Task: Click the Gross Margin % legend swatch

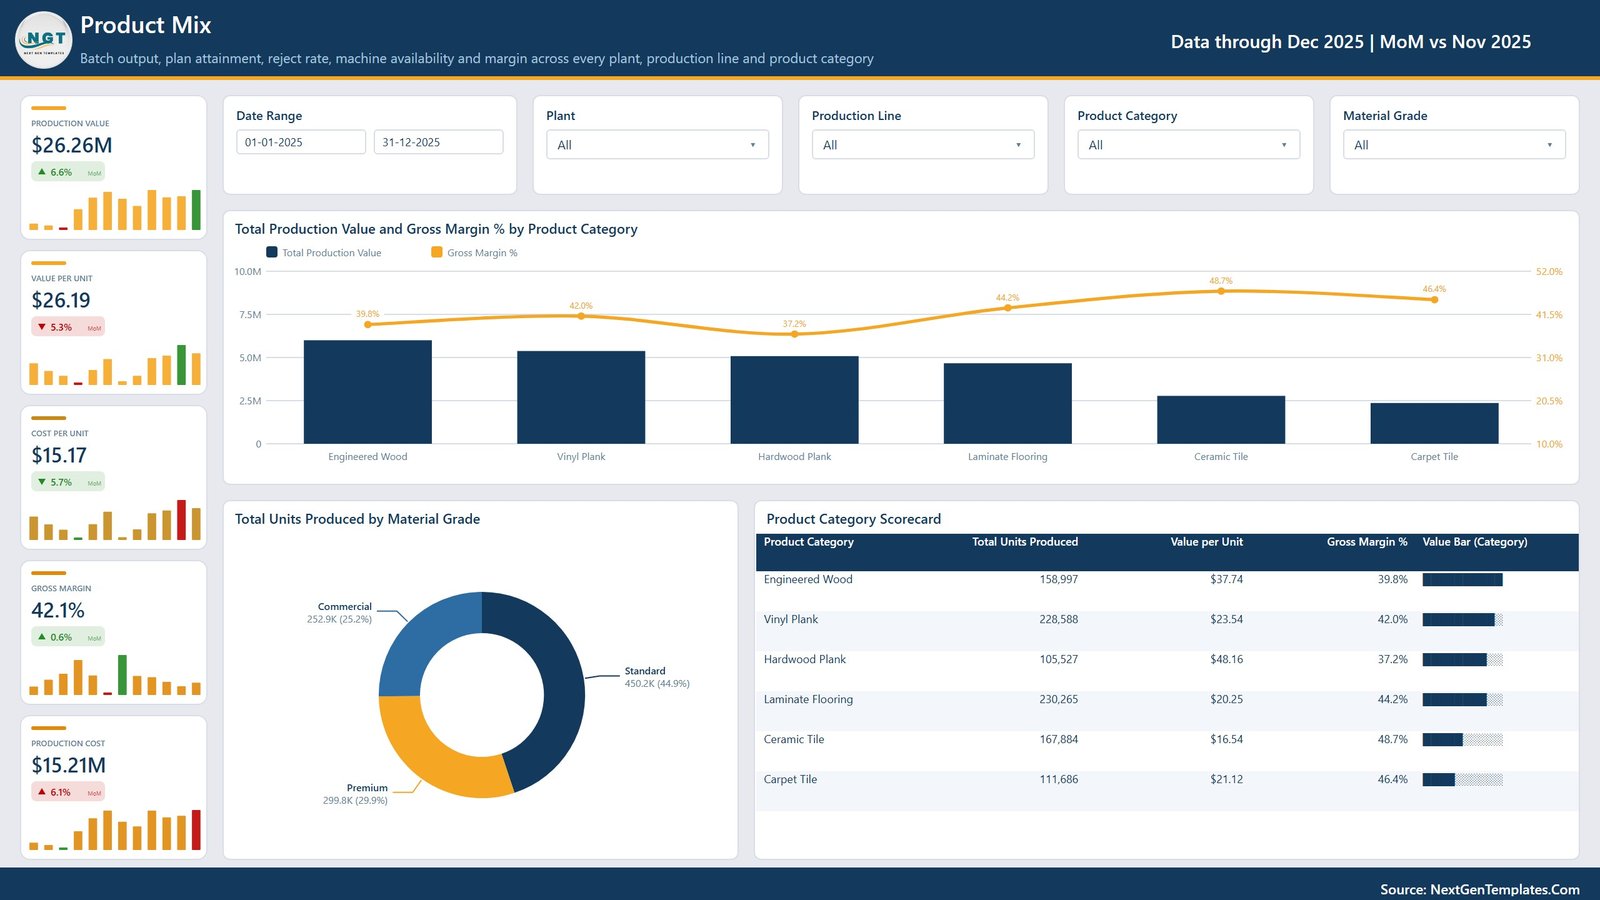Action: tap(437, 252)
